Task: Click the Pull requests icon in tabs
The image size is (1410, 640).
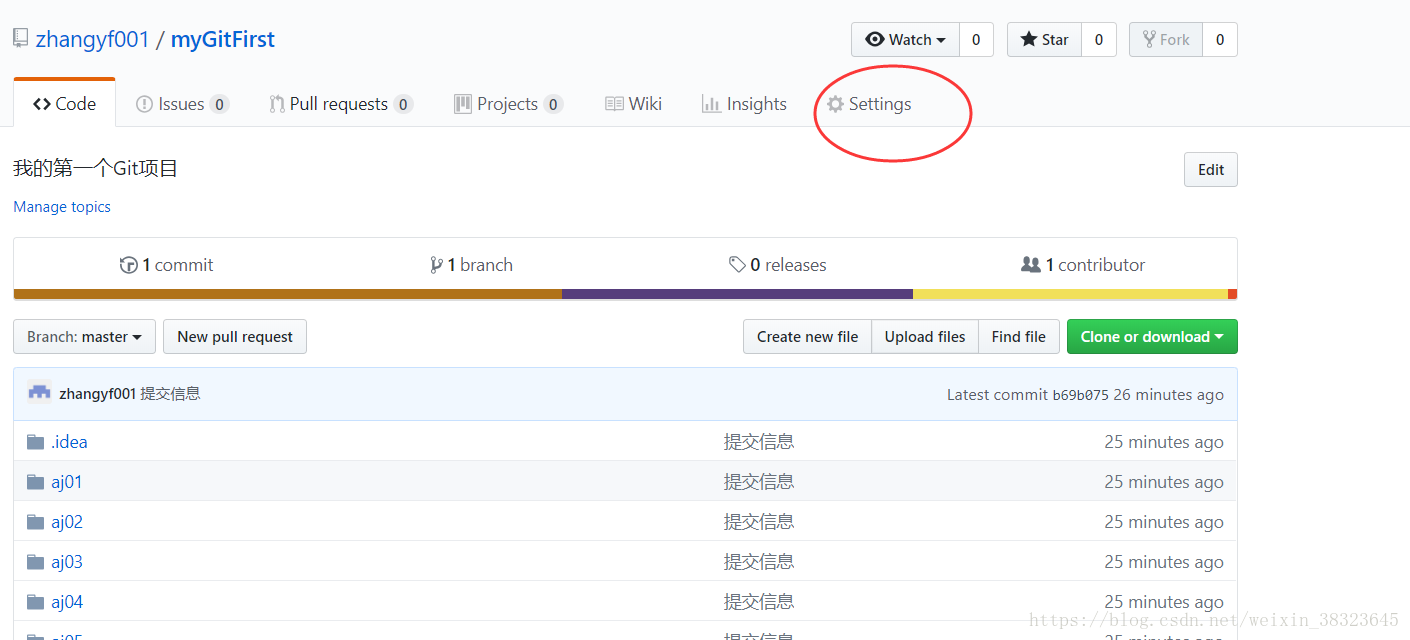Action: (277, 104)
